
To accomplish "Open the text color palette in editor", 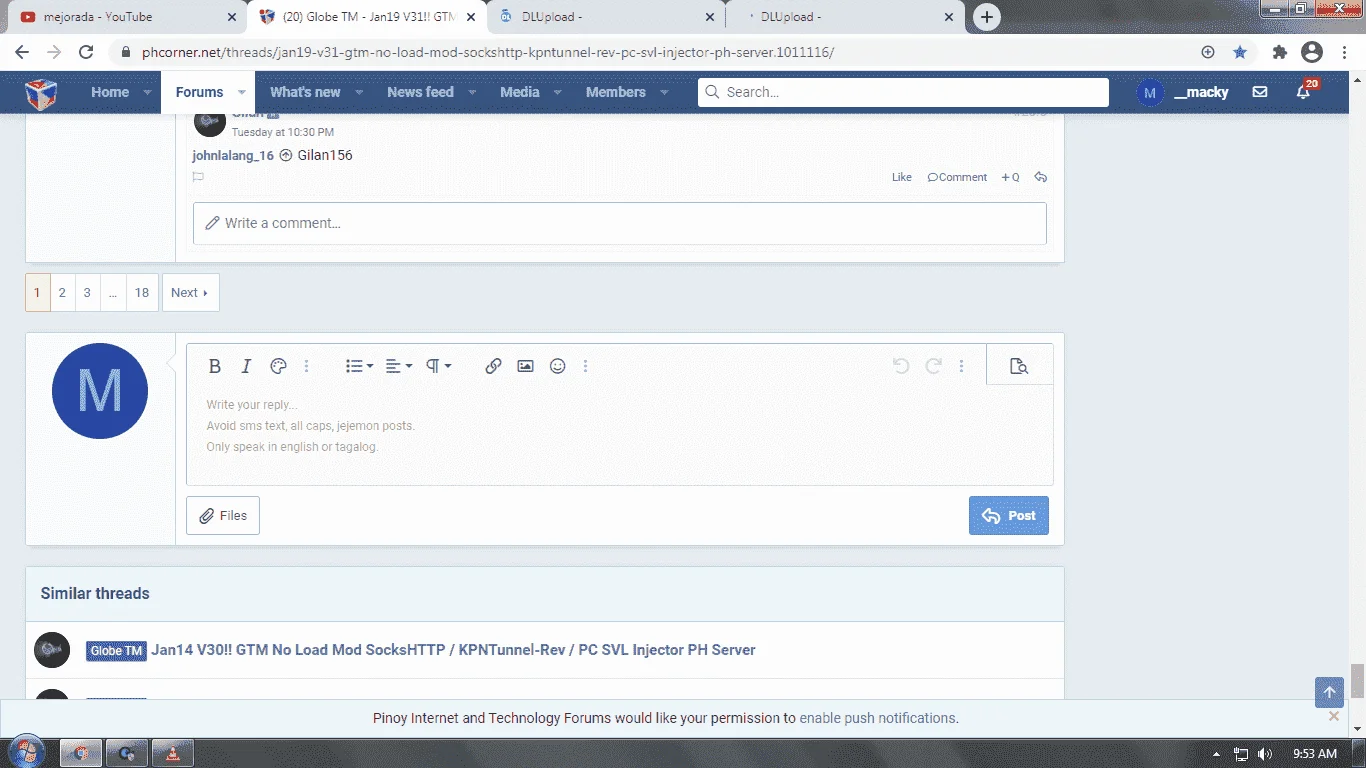I will pos(279,366).
